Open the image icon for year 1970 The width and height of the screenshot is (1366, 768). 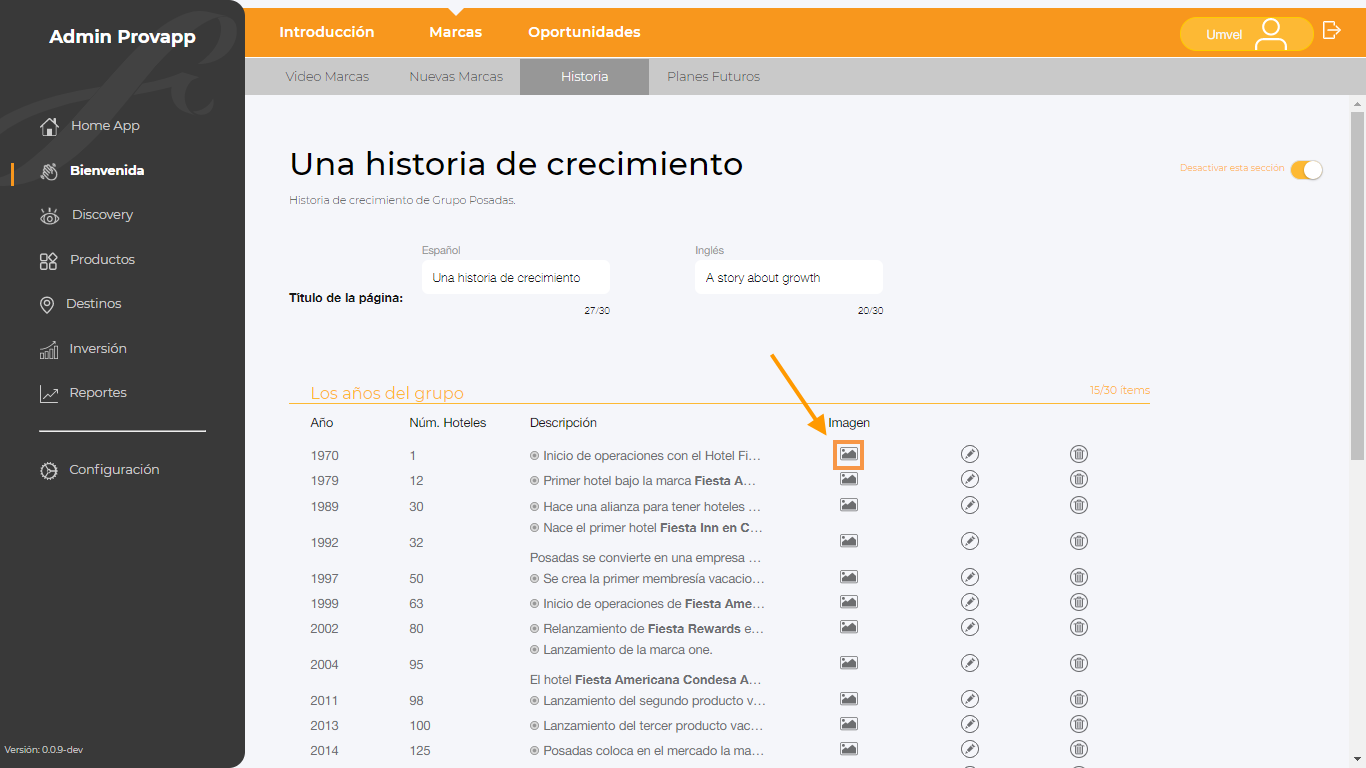coord(849,454)
